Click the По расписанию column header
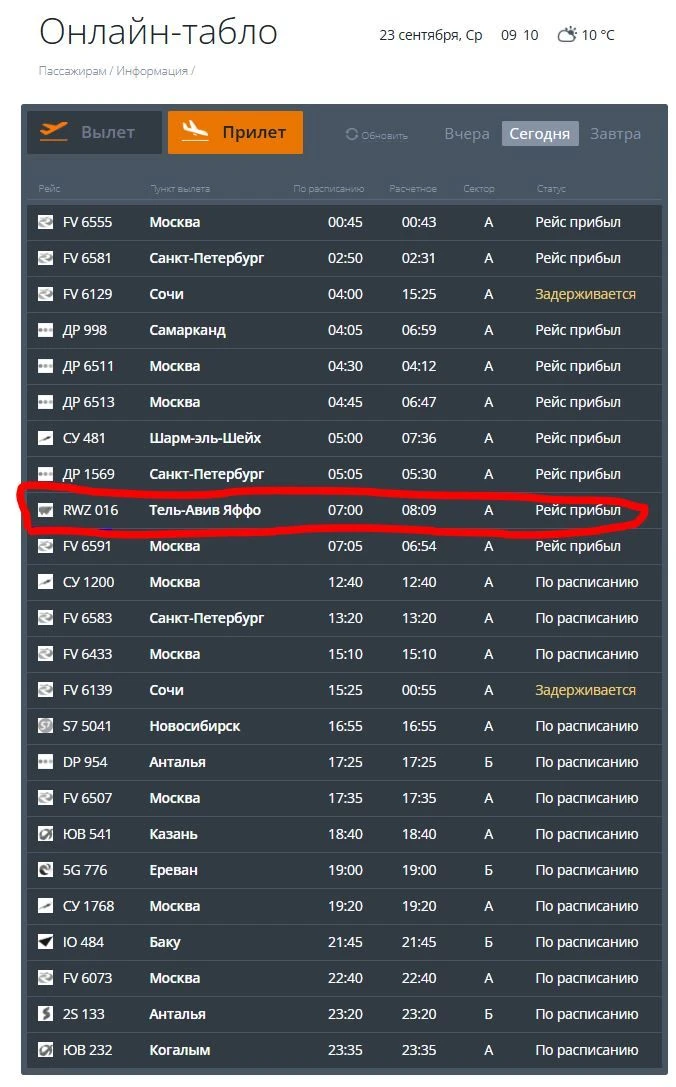Viewport: 676px width, 1087px height. coord(329,189)
